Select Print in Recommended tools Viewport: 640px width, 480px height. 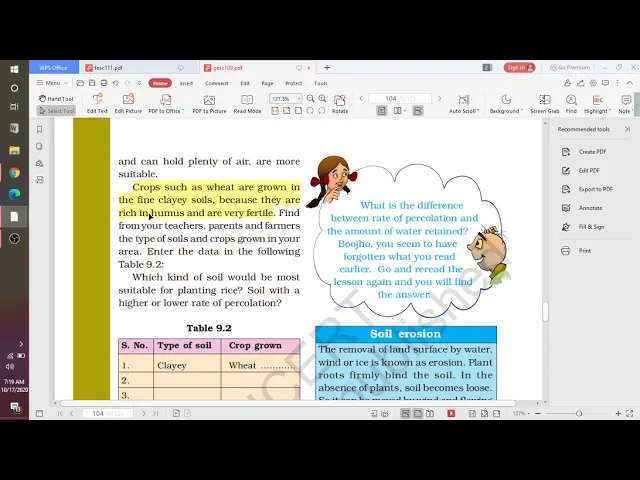click(x=576, y=251)
